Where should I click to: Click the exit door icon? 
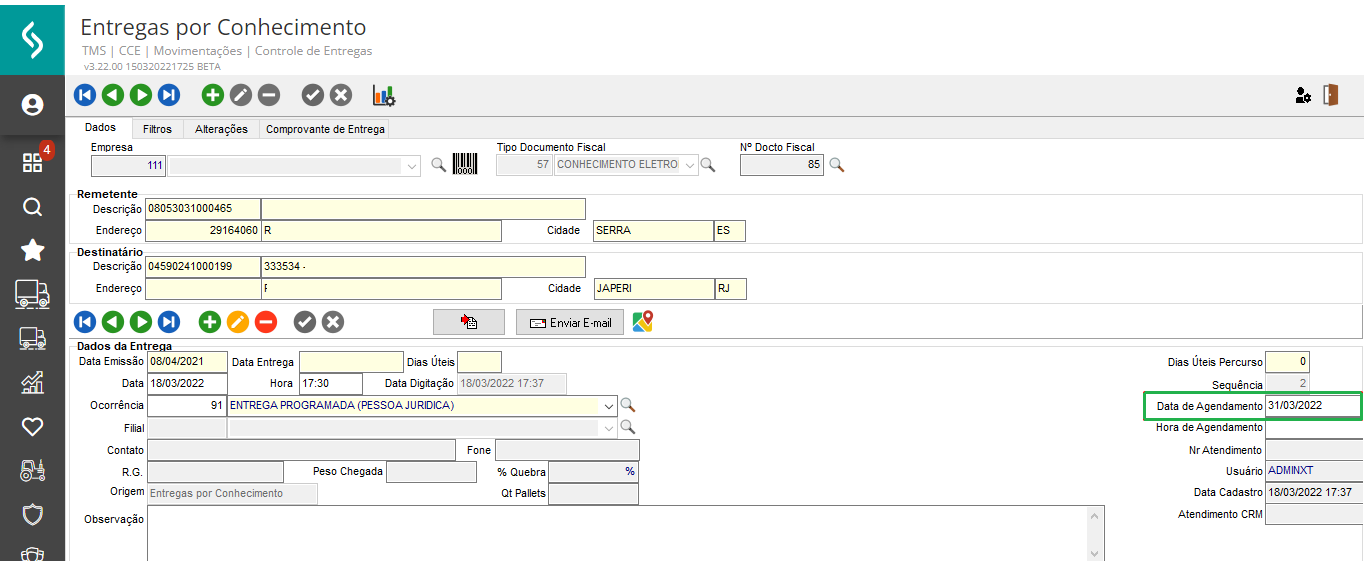(1330, 95)
